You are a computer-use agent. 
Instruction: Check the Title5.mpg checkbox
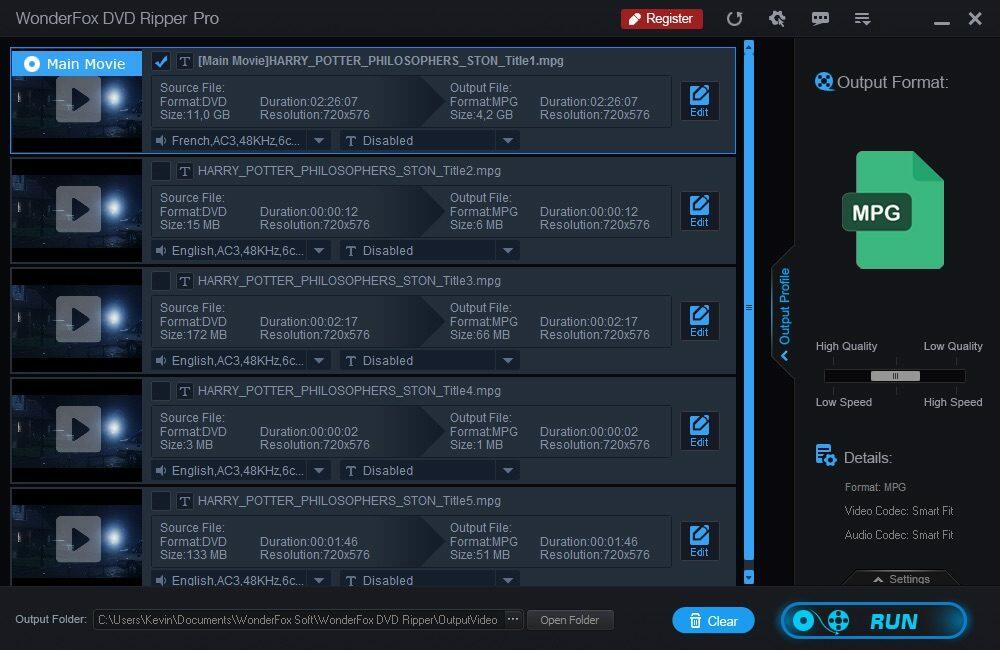pyautogui.click(x=161, y=501)
